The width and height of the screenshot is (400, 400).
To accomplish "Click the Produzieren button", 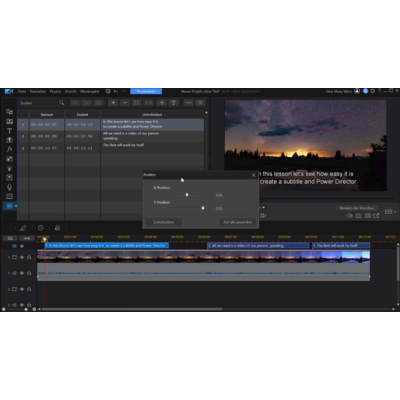I will [146, 91].
